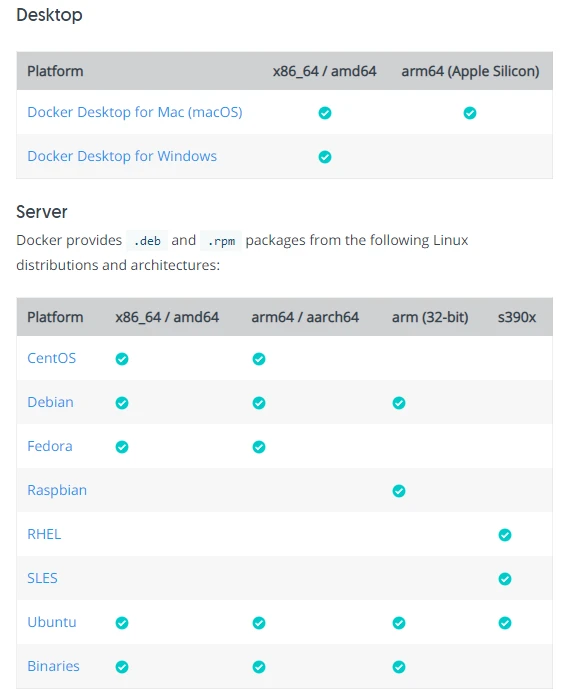Open the Debian platform link
565x700 pixels.
tap(50, 402)
